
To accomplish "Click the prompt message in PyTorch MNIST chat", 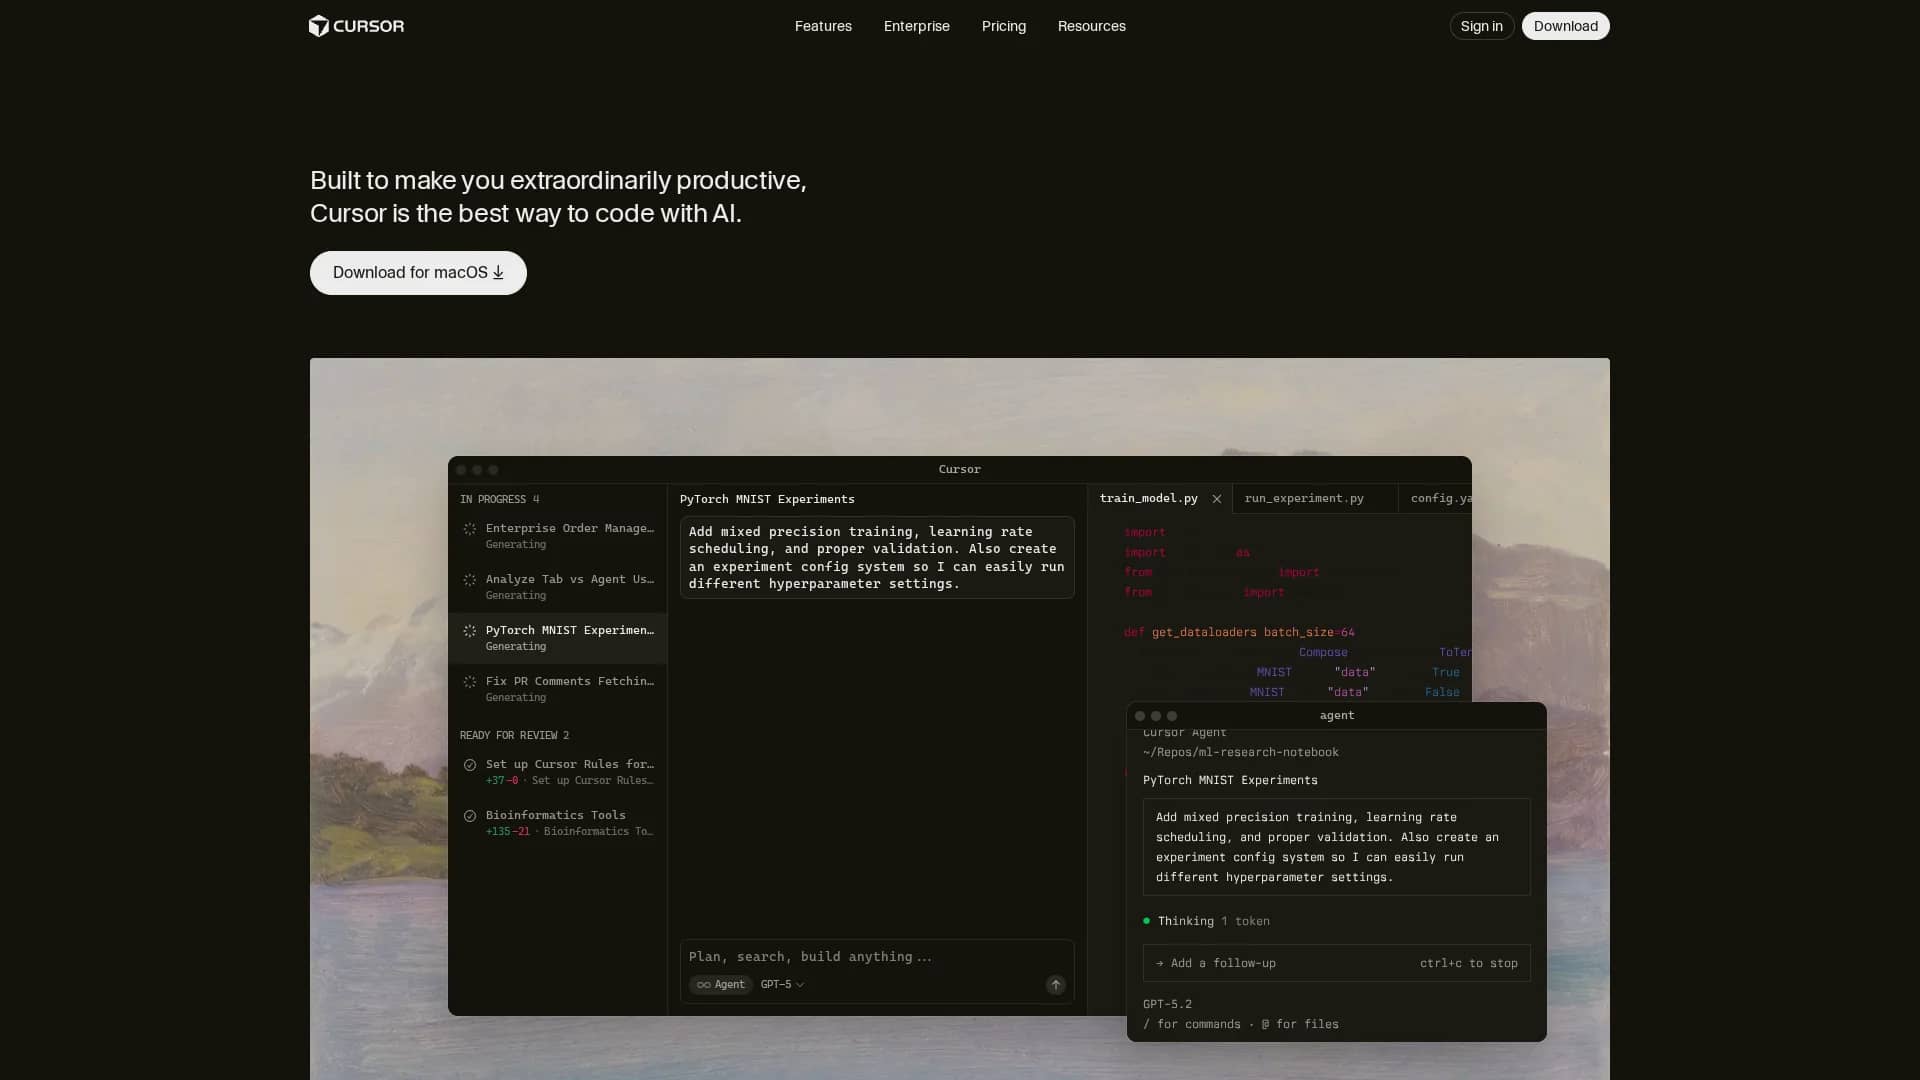I will 877,558.
